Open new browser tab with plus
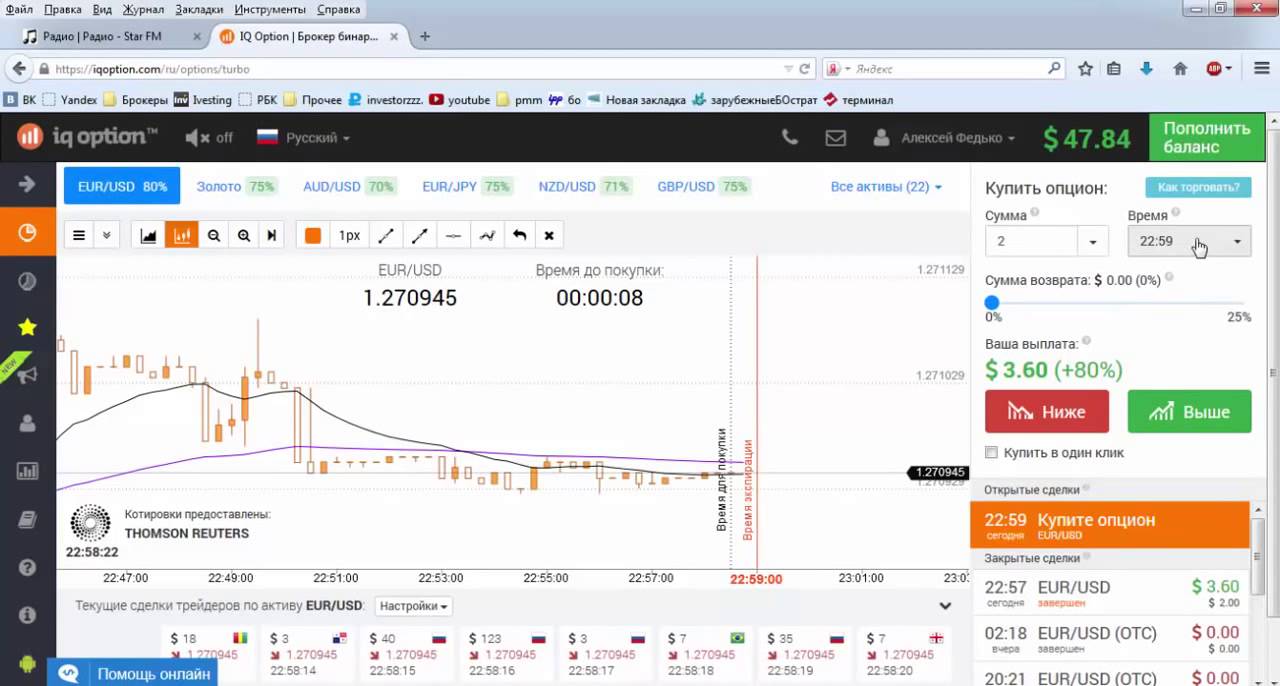Image resolution: width=1280 pixels, height=686 pixels. coord(425,36)
